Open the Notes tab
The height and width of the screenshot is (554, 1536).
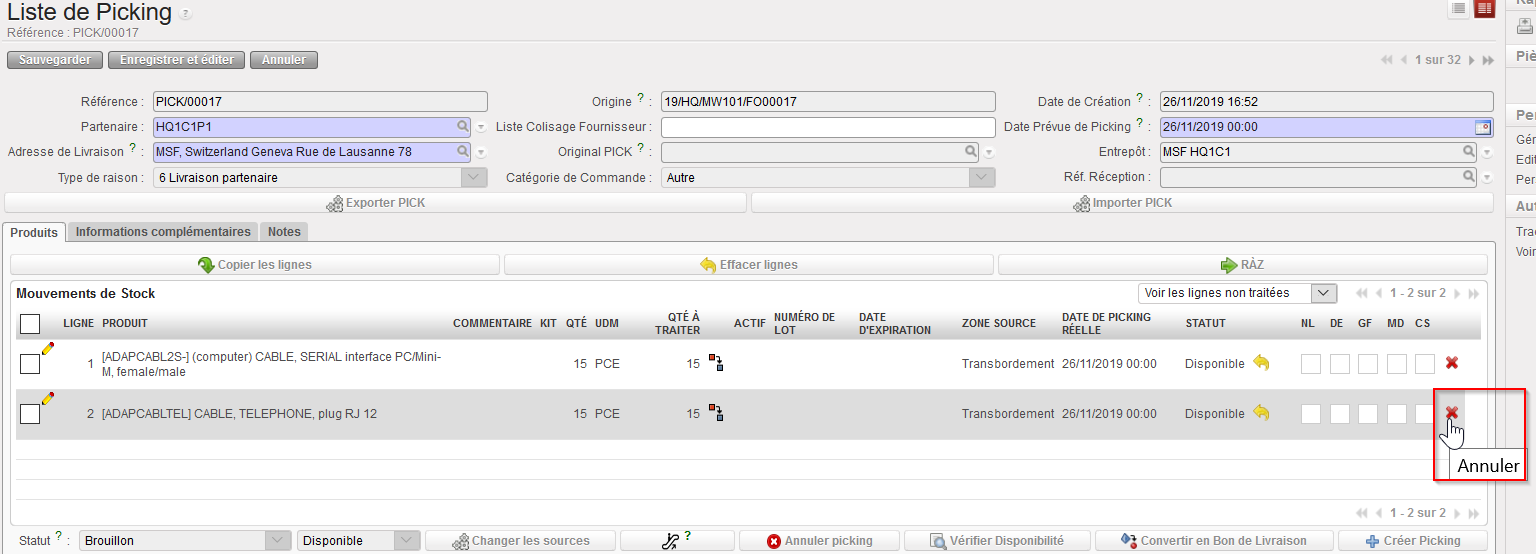click(x=284, y=232)
